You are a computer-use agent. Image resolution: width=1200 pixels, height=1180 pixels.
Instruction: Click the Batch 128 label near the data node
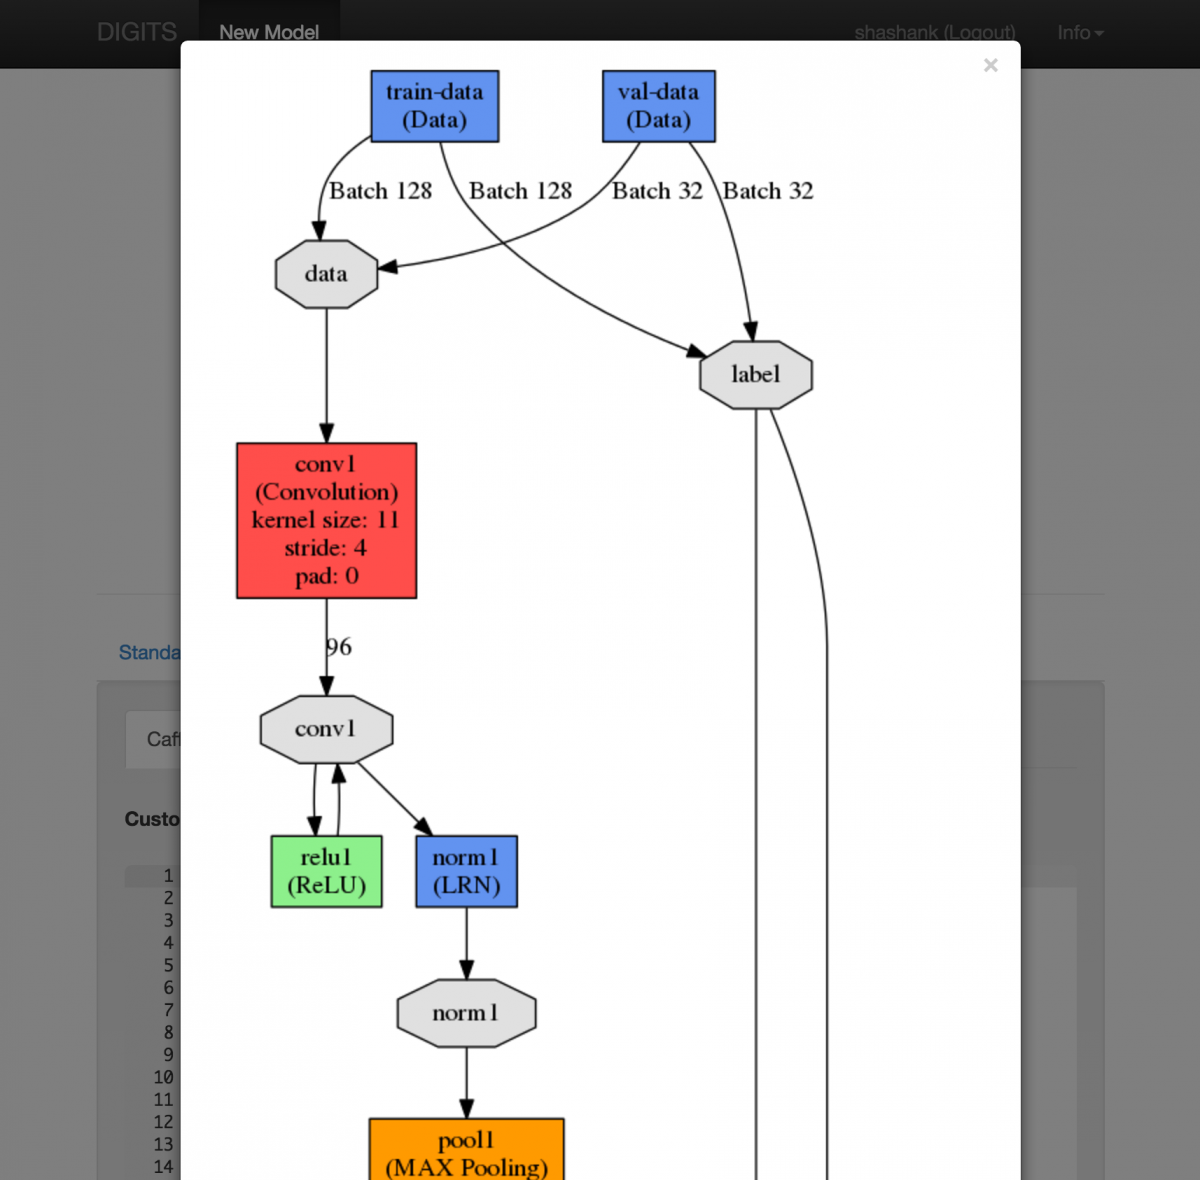381,191
